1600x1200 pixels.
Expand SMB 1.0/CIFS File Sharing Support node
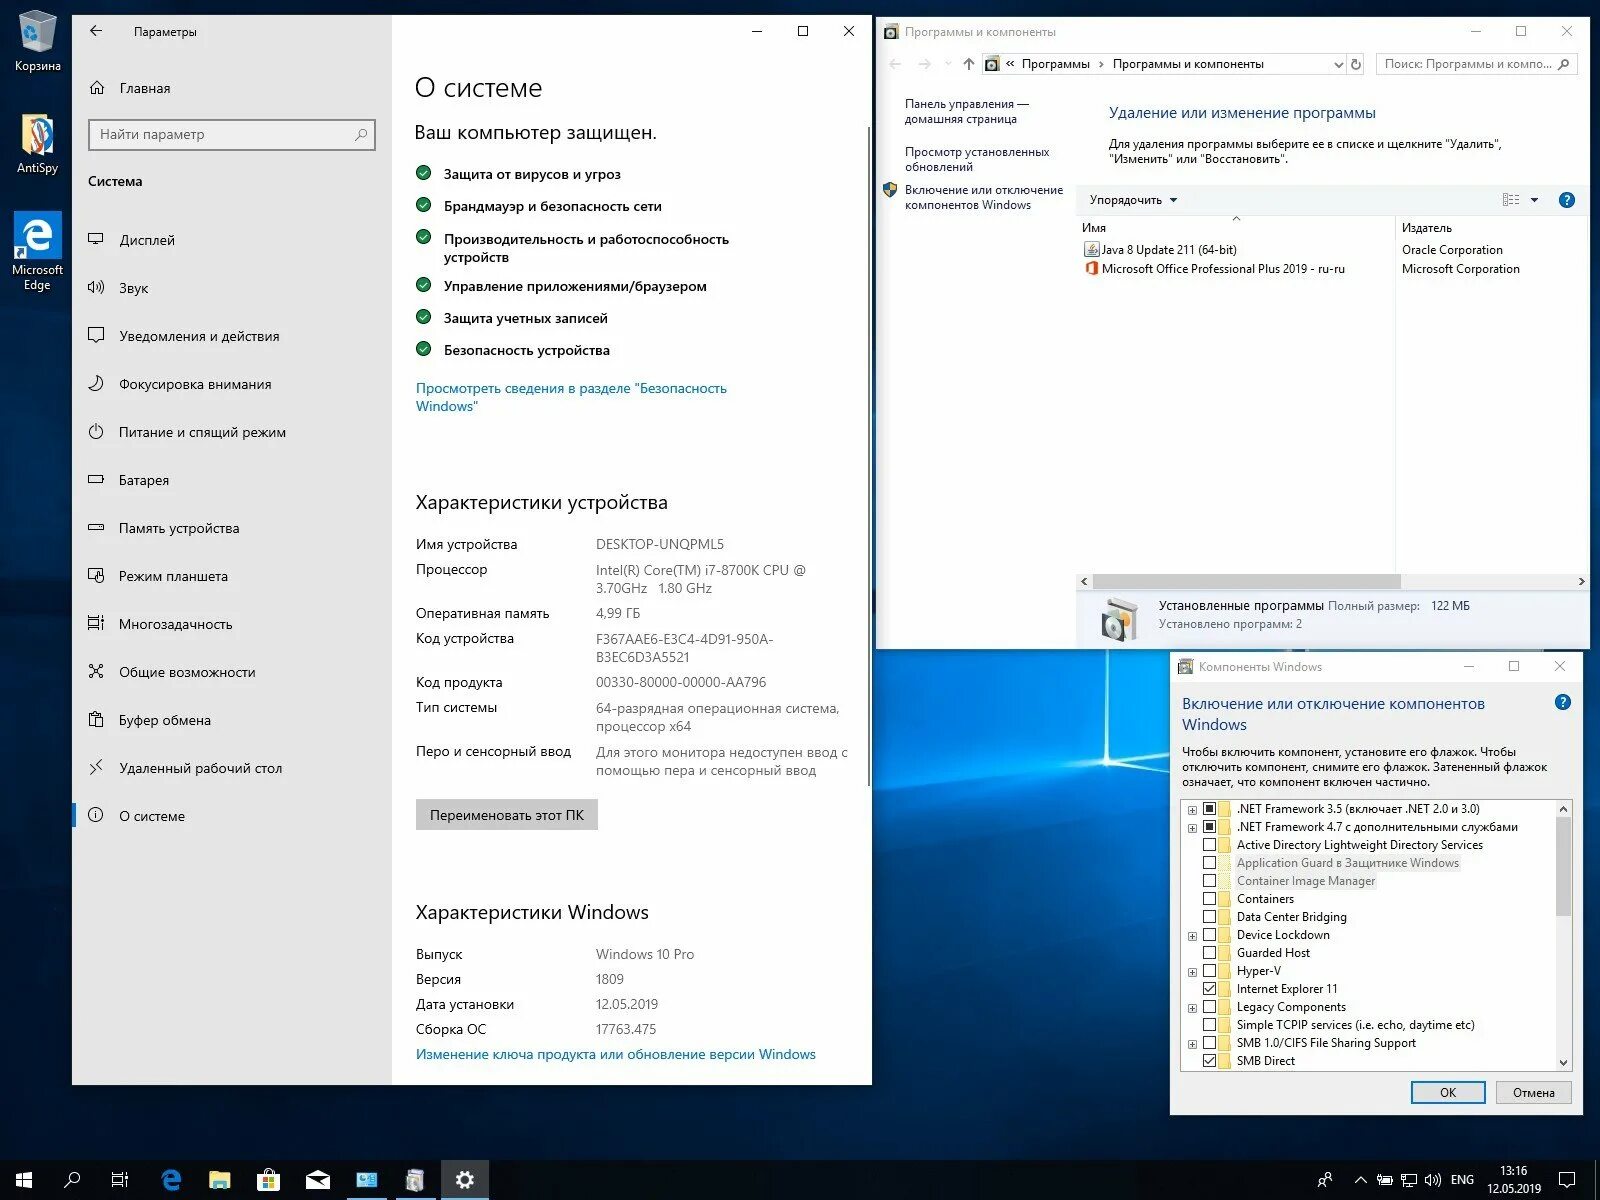[1192, 1044]
